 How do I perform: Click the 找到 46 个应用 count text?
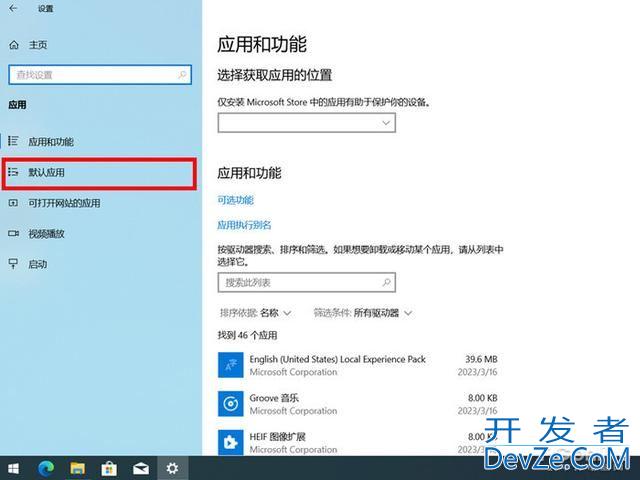click(247, 336)
